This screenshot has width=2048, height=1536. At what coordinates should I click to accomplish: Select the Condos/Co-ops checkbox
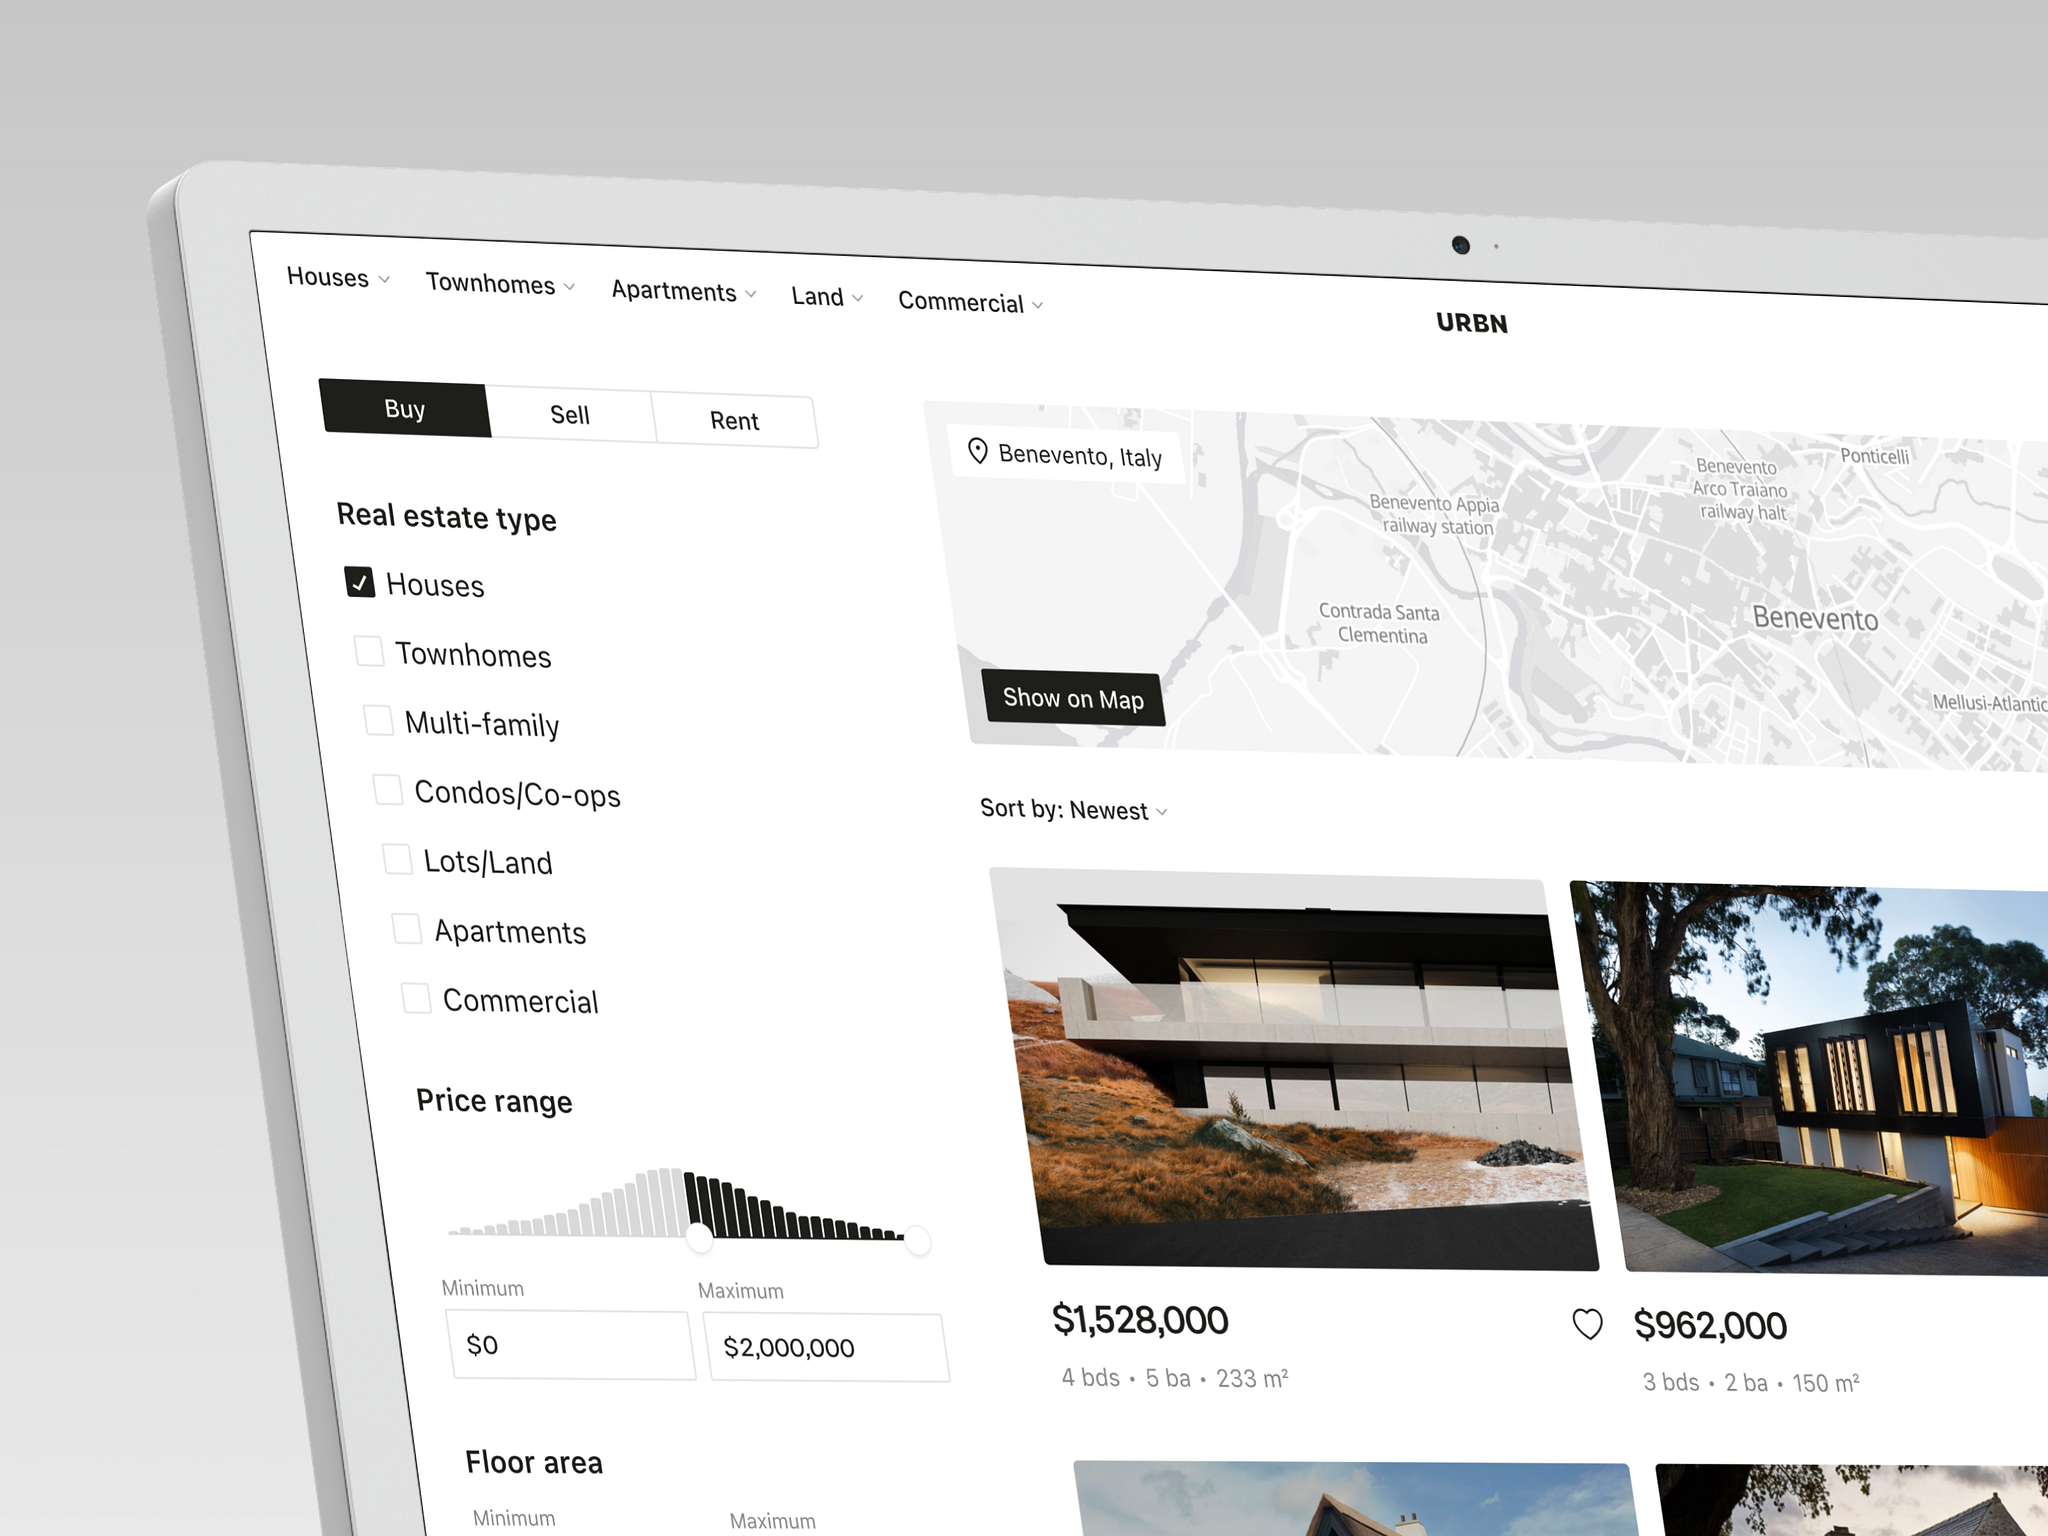[x=387, y=789]
